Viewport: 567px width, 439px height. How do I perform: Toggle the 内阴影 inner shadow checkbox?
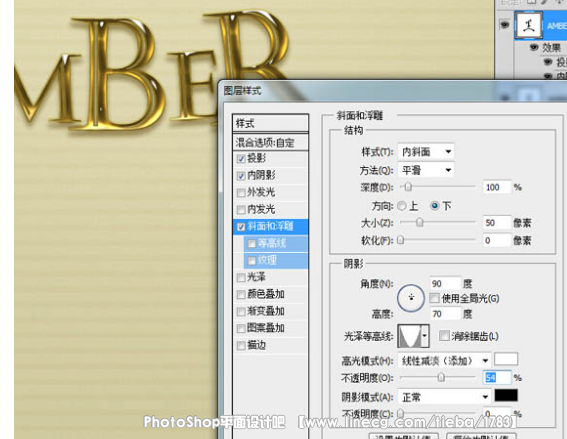coord(241,176)
